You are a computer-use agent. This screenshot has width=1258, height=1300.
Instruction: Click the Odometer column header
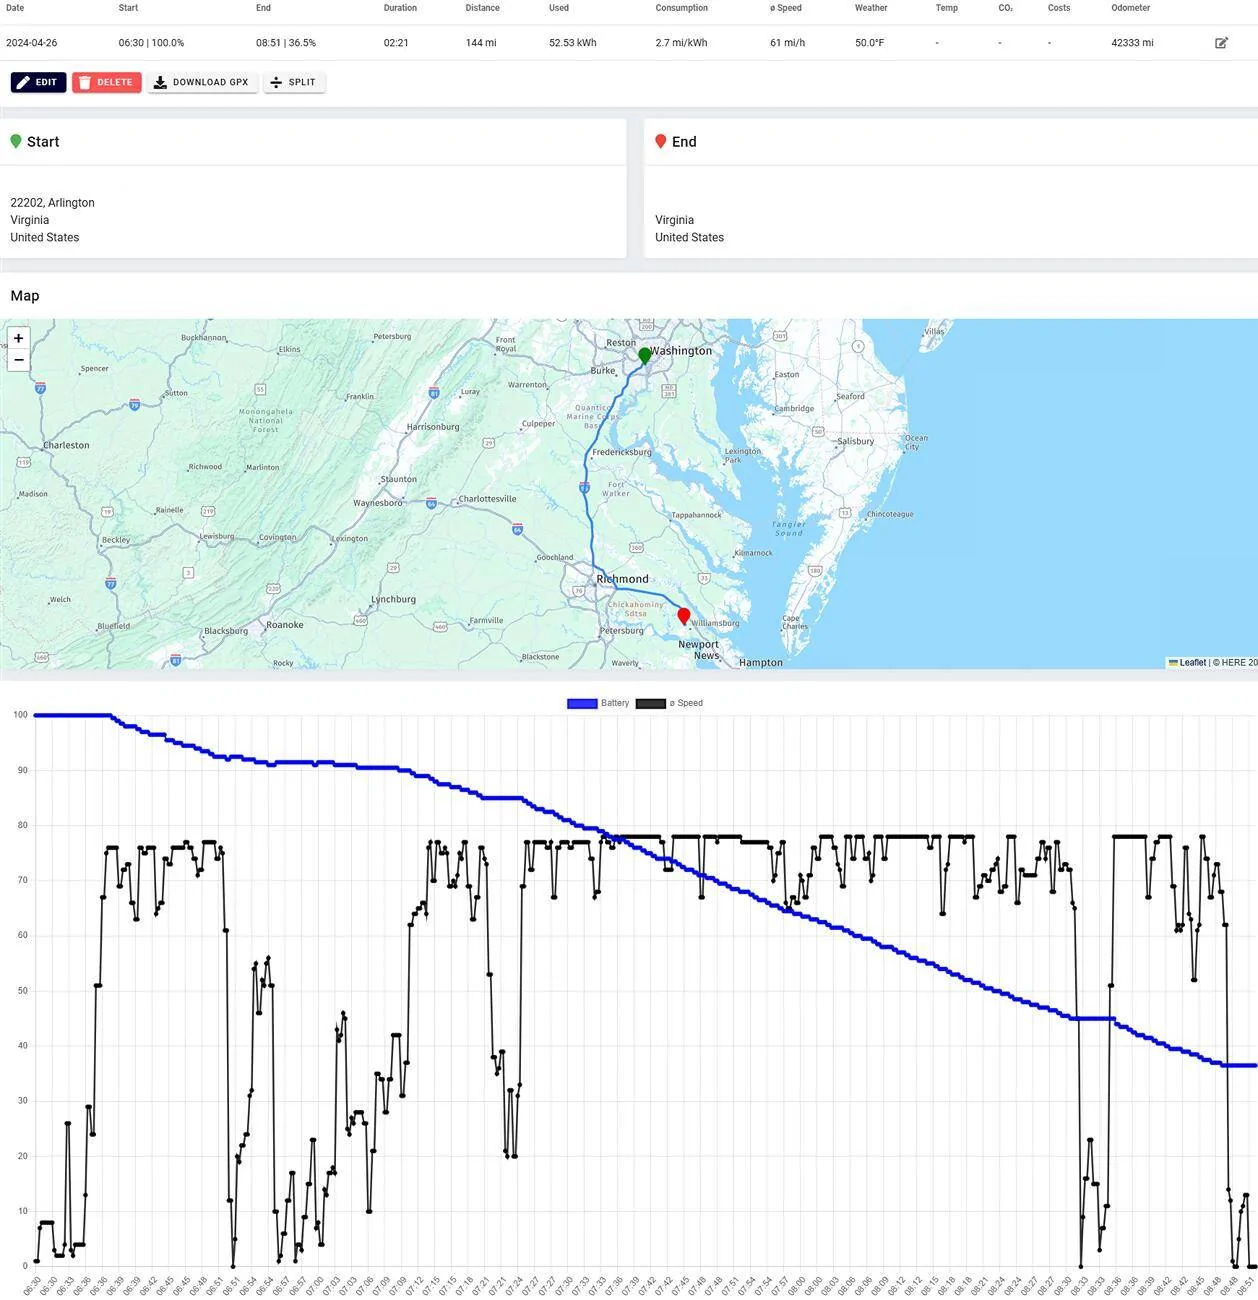pos(1131,8)
